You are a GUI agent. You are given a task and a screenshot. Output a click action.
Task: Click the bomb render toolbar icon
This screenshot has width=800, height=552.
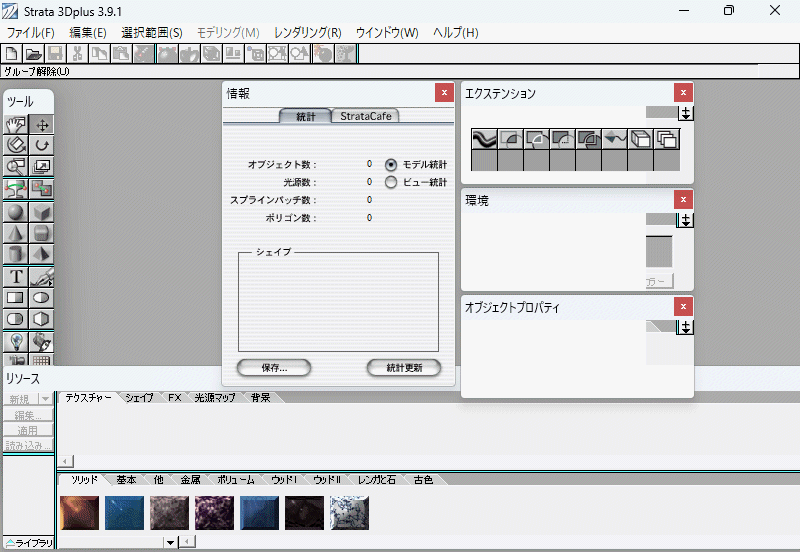[x=323, y=54]
